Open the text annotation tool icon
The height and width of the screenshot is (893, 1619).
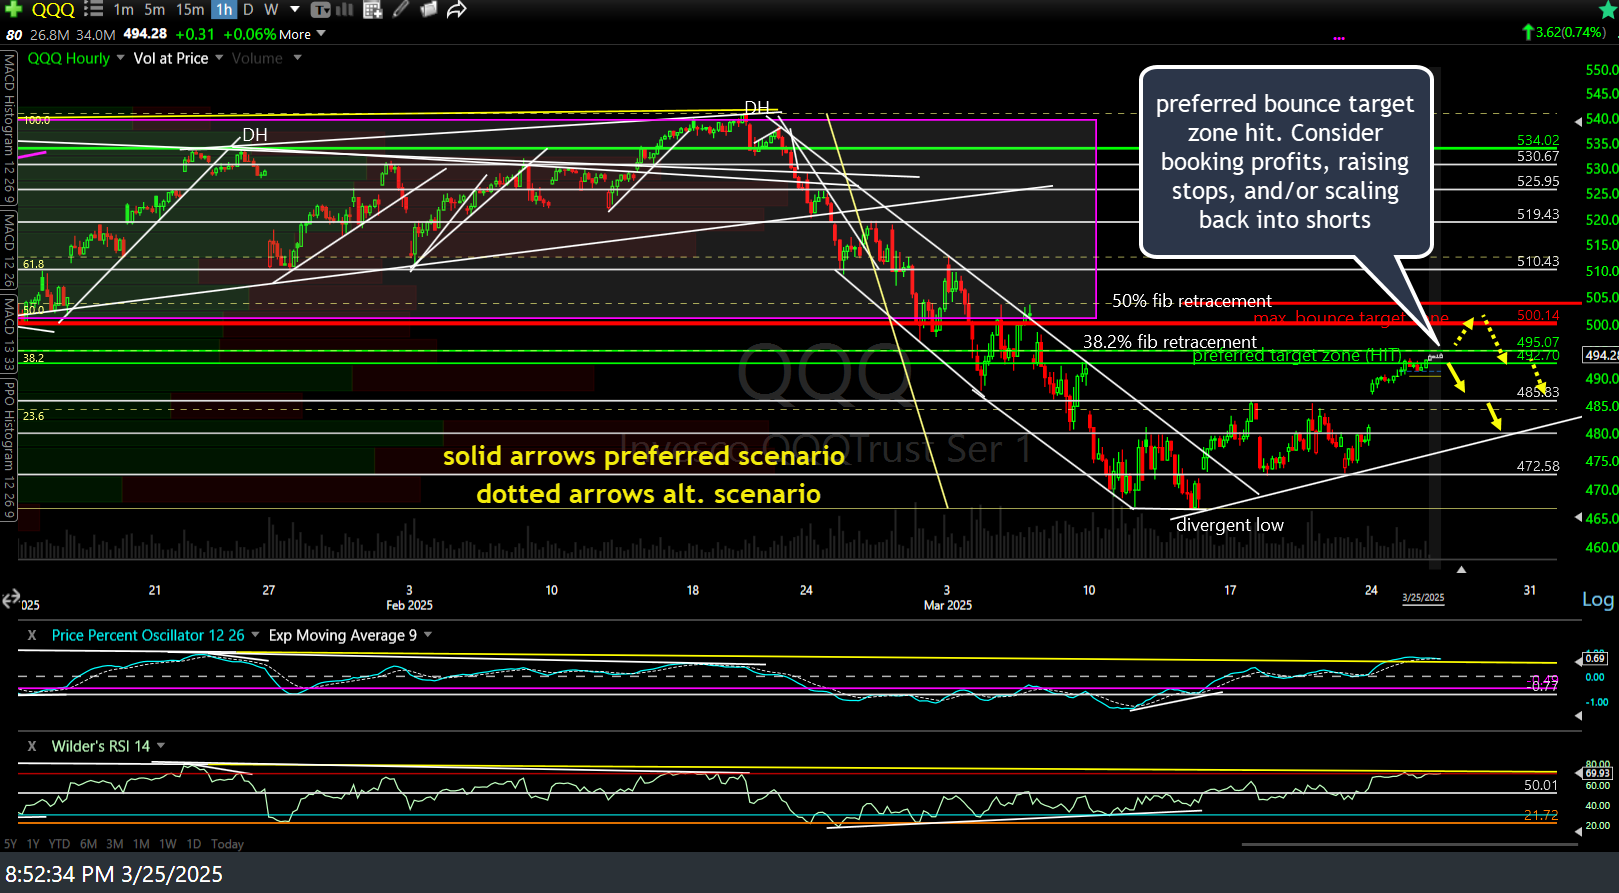pyautogui.click(x=321, y=10)
